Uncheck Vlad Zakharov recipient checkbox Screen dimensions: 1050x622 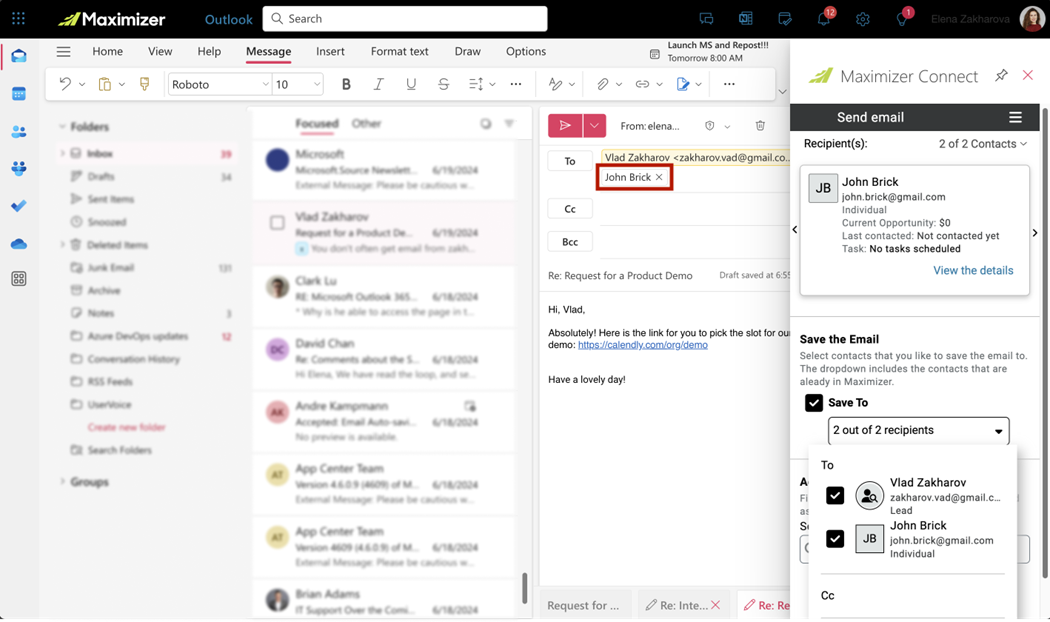[x=835, y=495]
